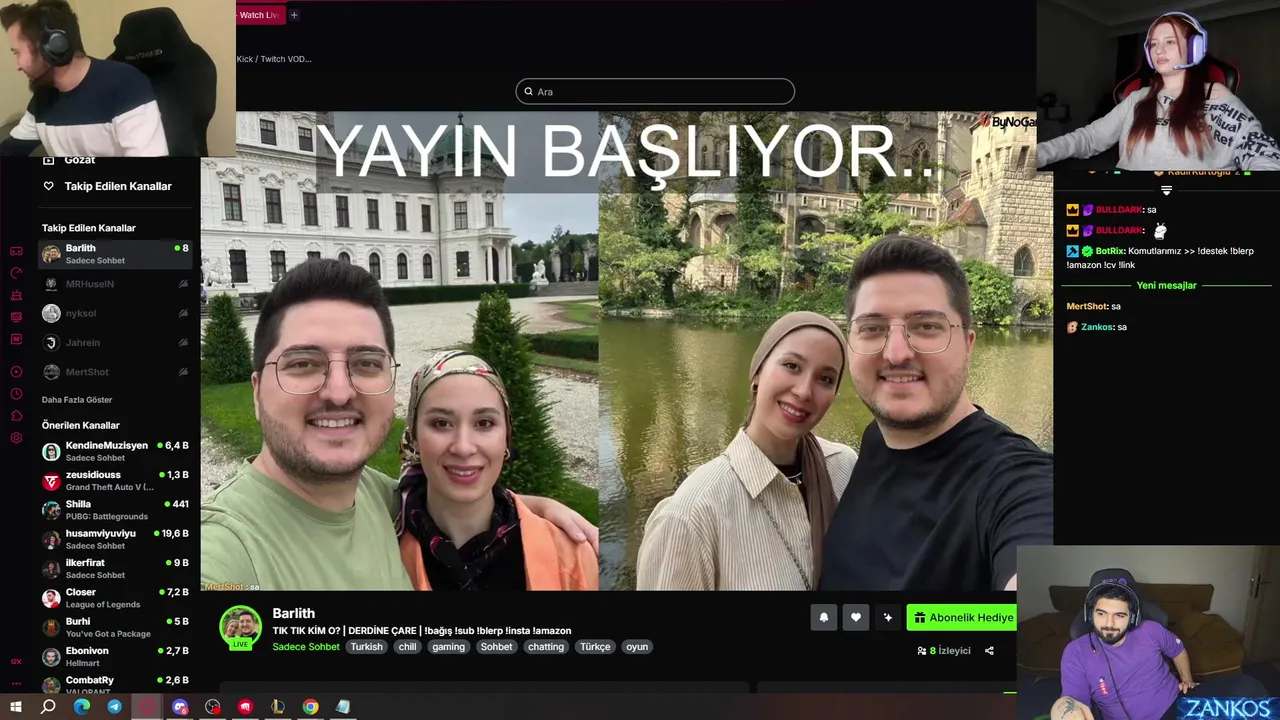Click BotRix username in chat
Screen dimensions: 1280x720
tap(1109, 251)
